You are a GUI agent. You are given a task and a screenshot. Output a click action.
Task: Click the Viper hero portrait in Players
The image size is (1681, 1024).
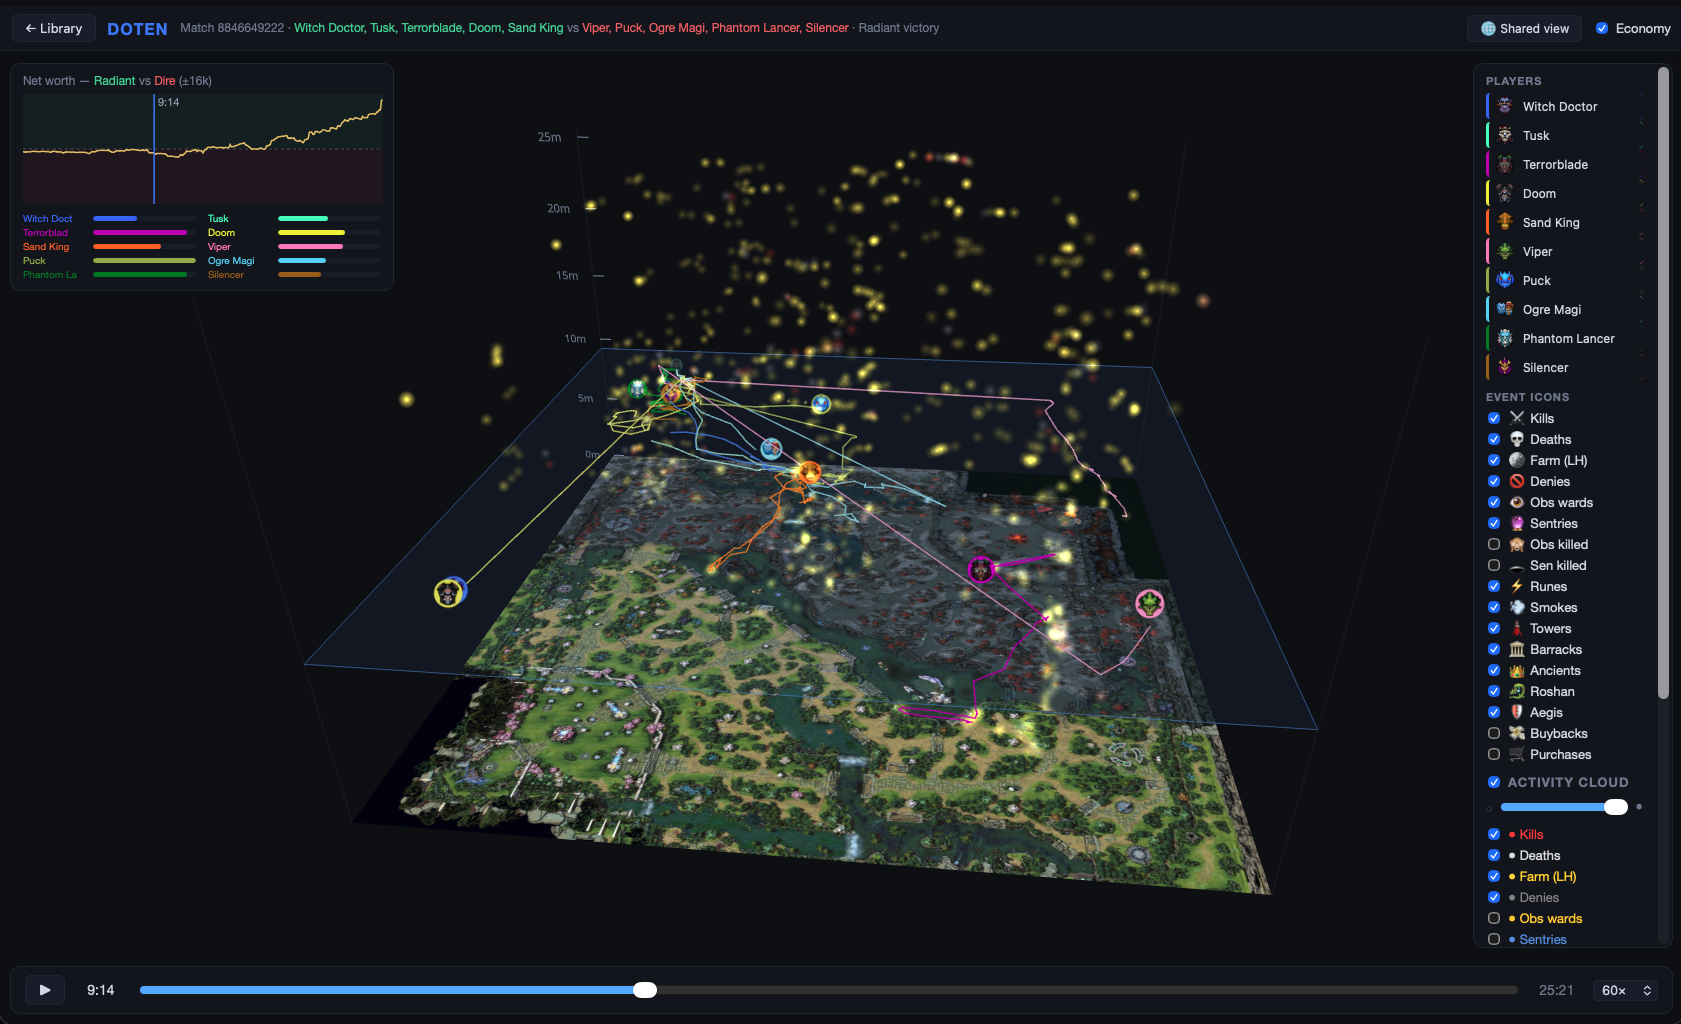coord(1505,251)
